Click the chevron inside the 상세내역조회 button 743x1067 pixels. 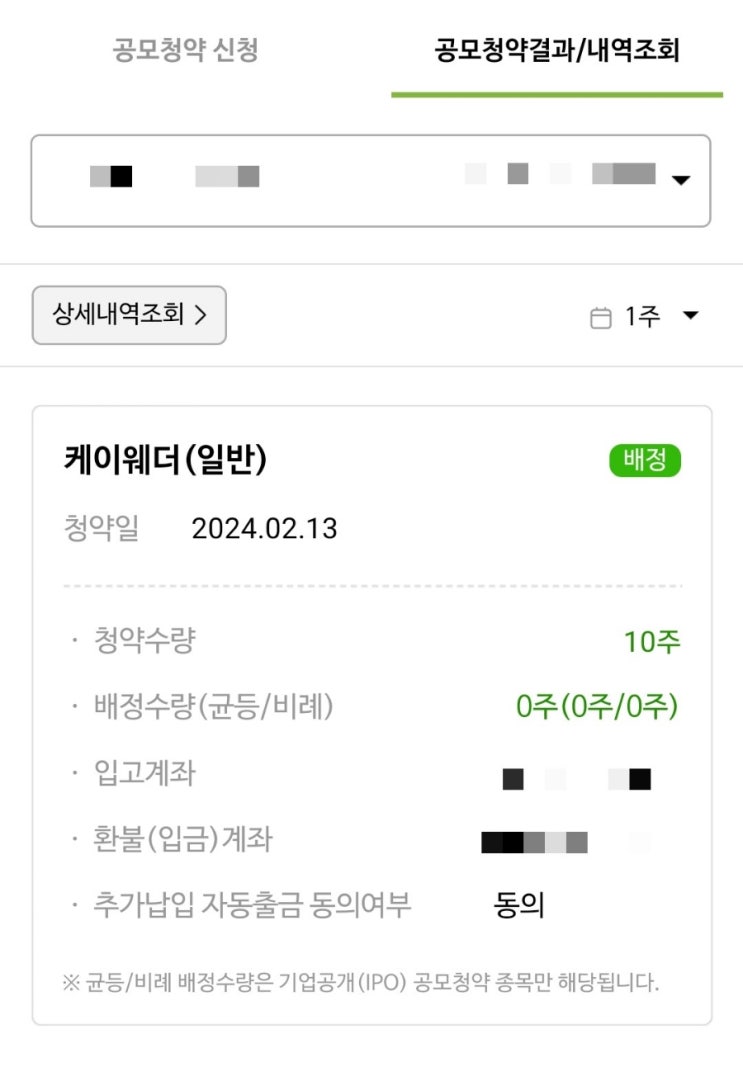[200, 315]
